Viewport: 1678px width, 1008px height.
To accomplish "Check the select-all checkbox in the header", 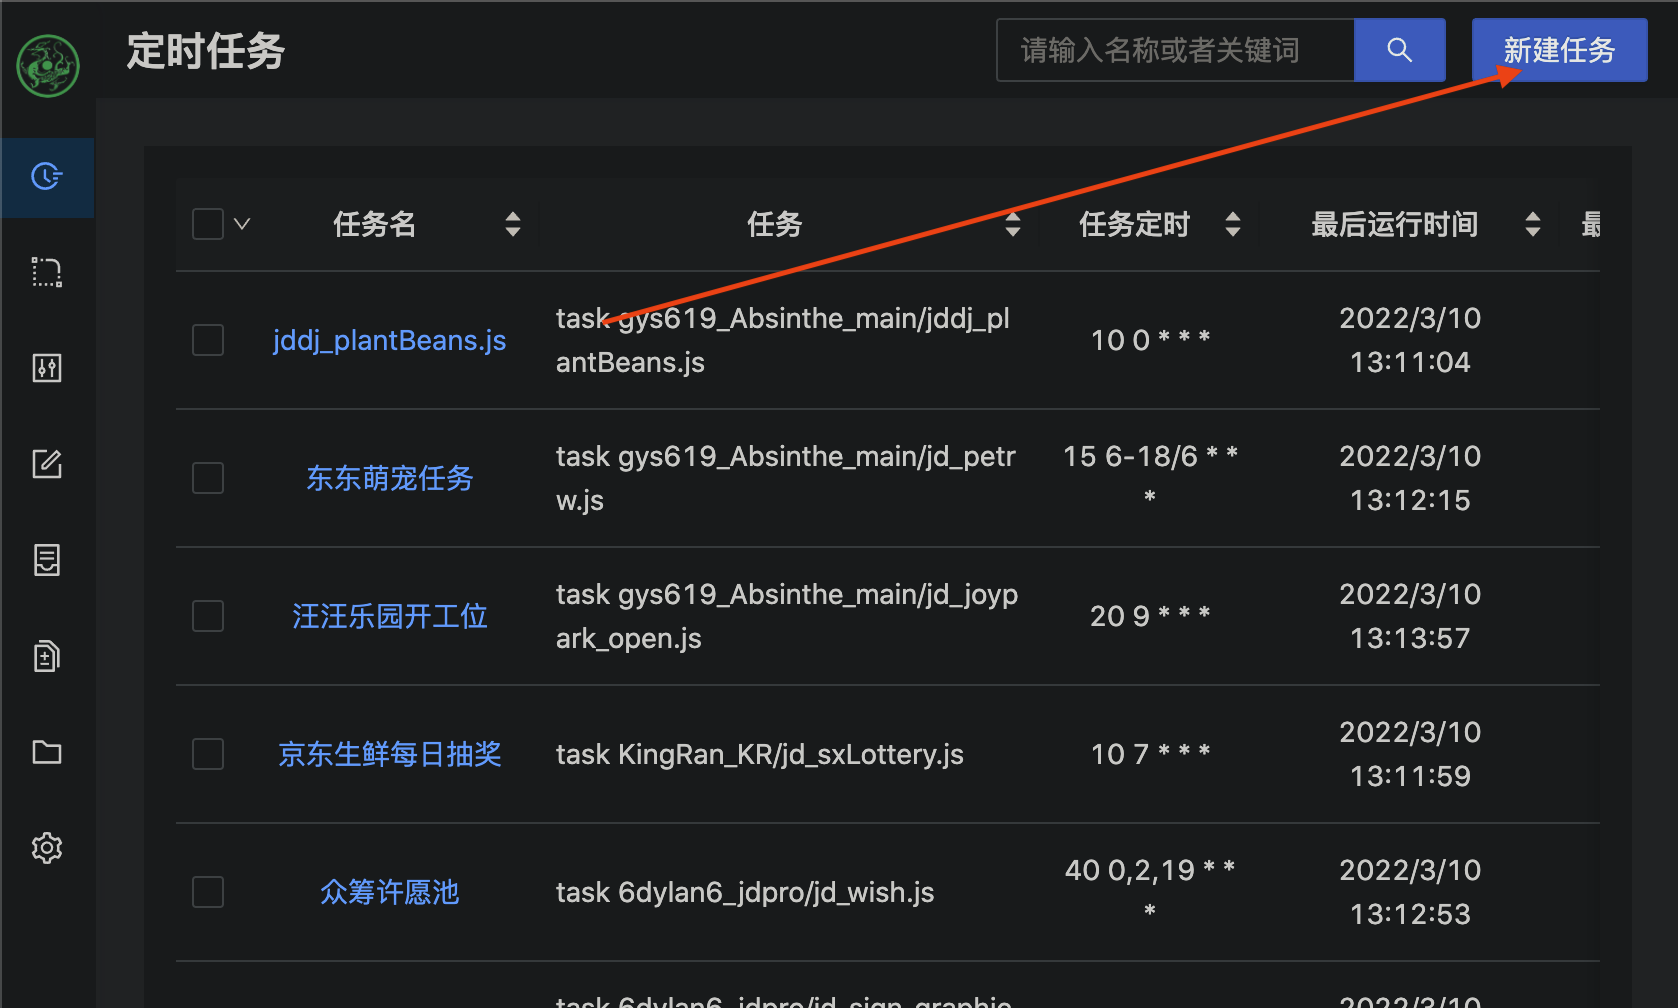I will point(207,223).
